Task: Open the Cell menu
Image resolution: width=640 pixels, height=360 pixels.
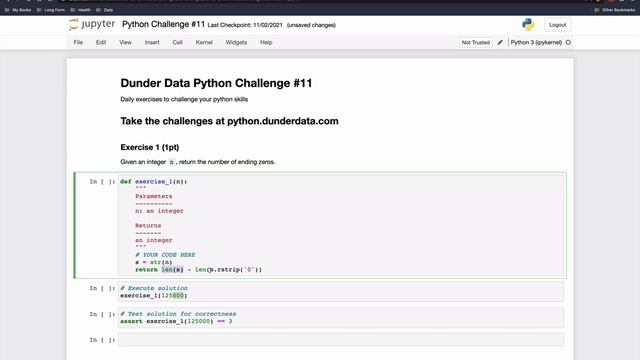Action: click(177, 42)
